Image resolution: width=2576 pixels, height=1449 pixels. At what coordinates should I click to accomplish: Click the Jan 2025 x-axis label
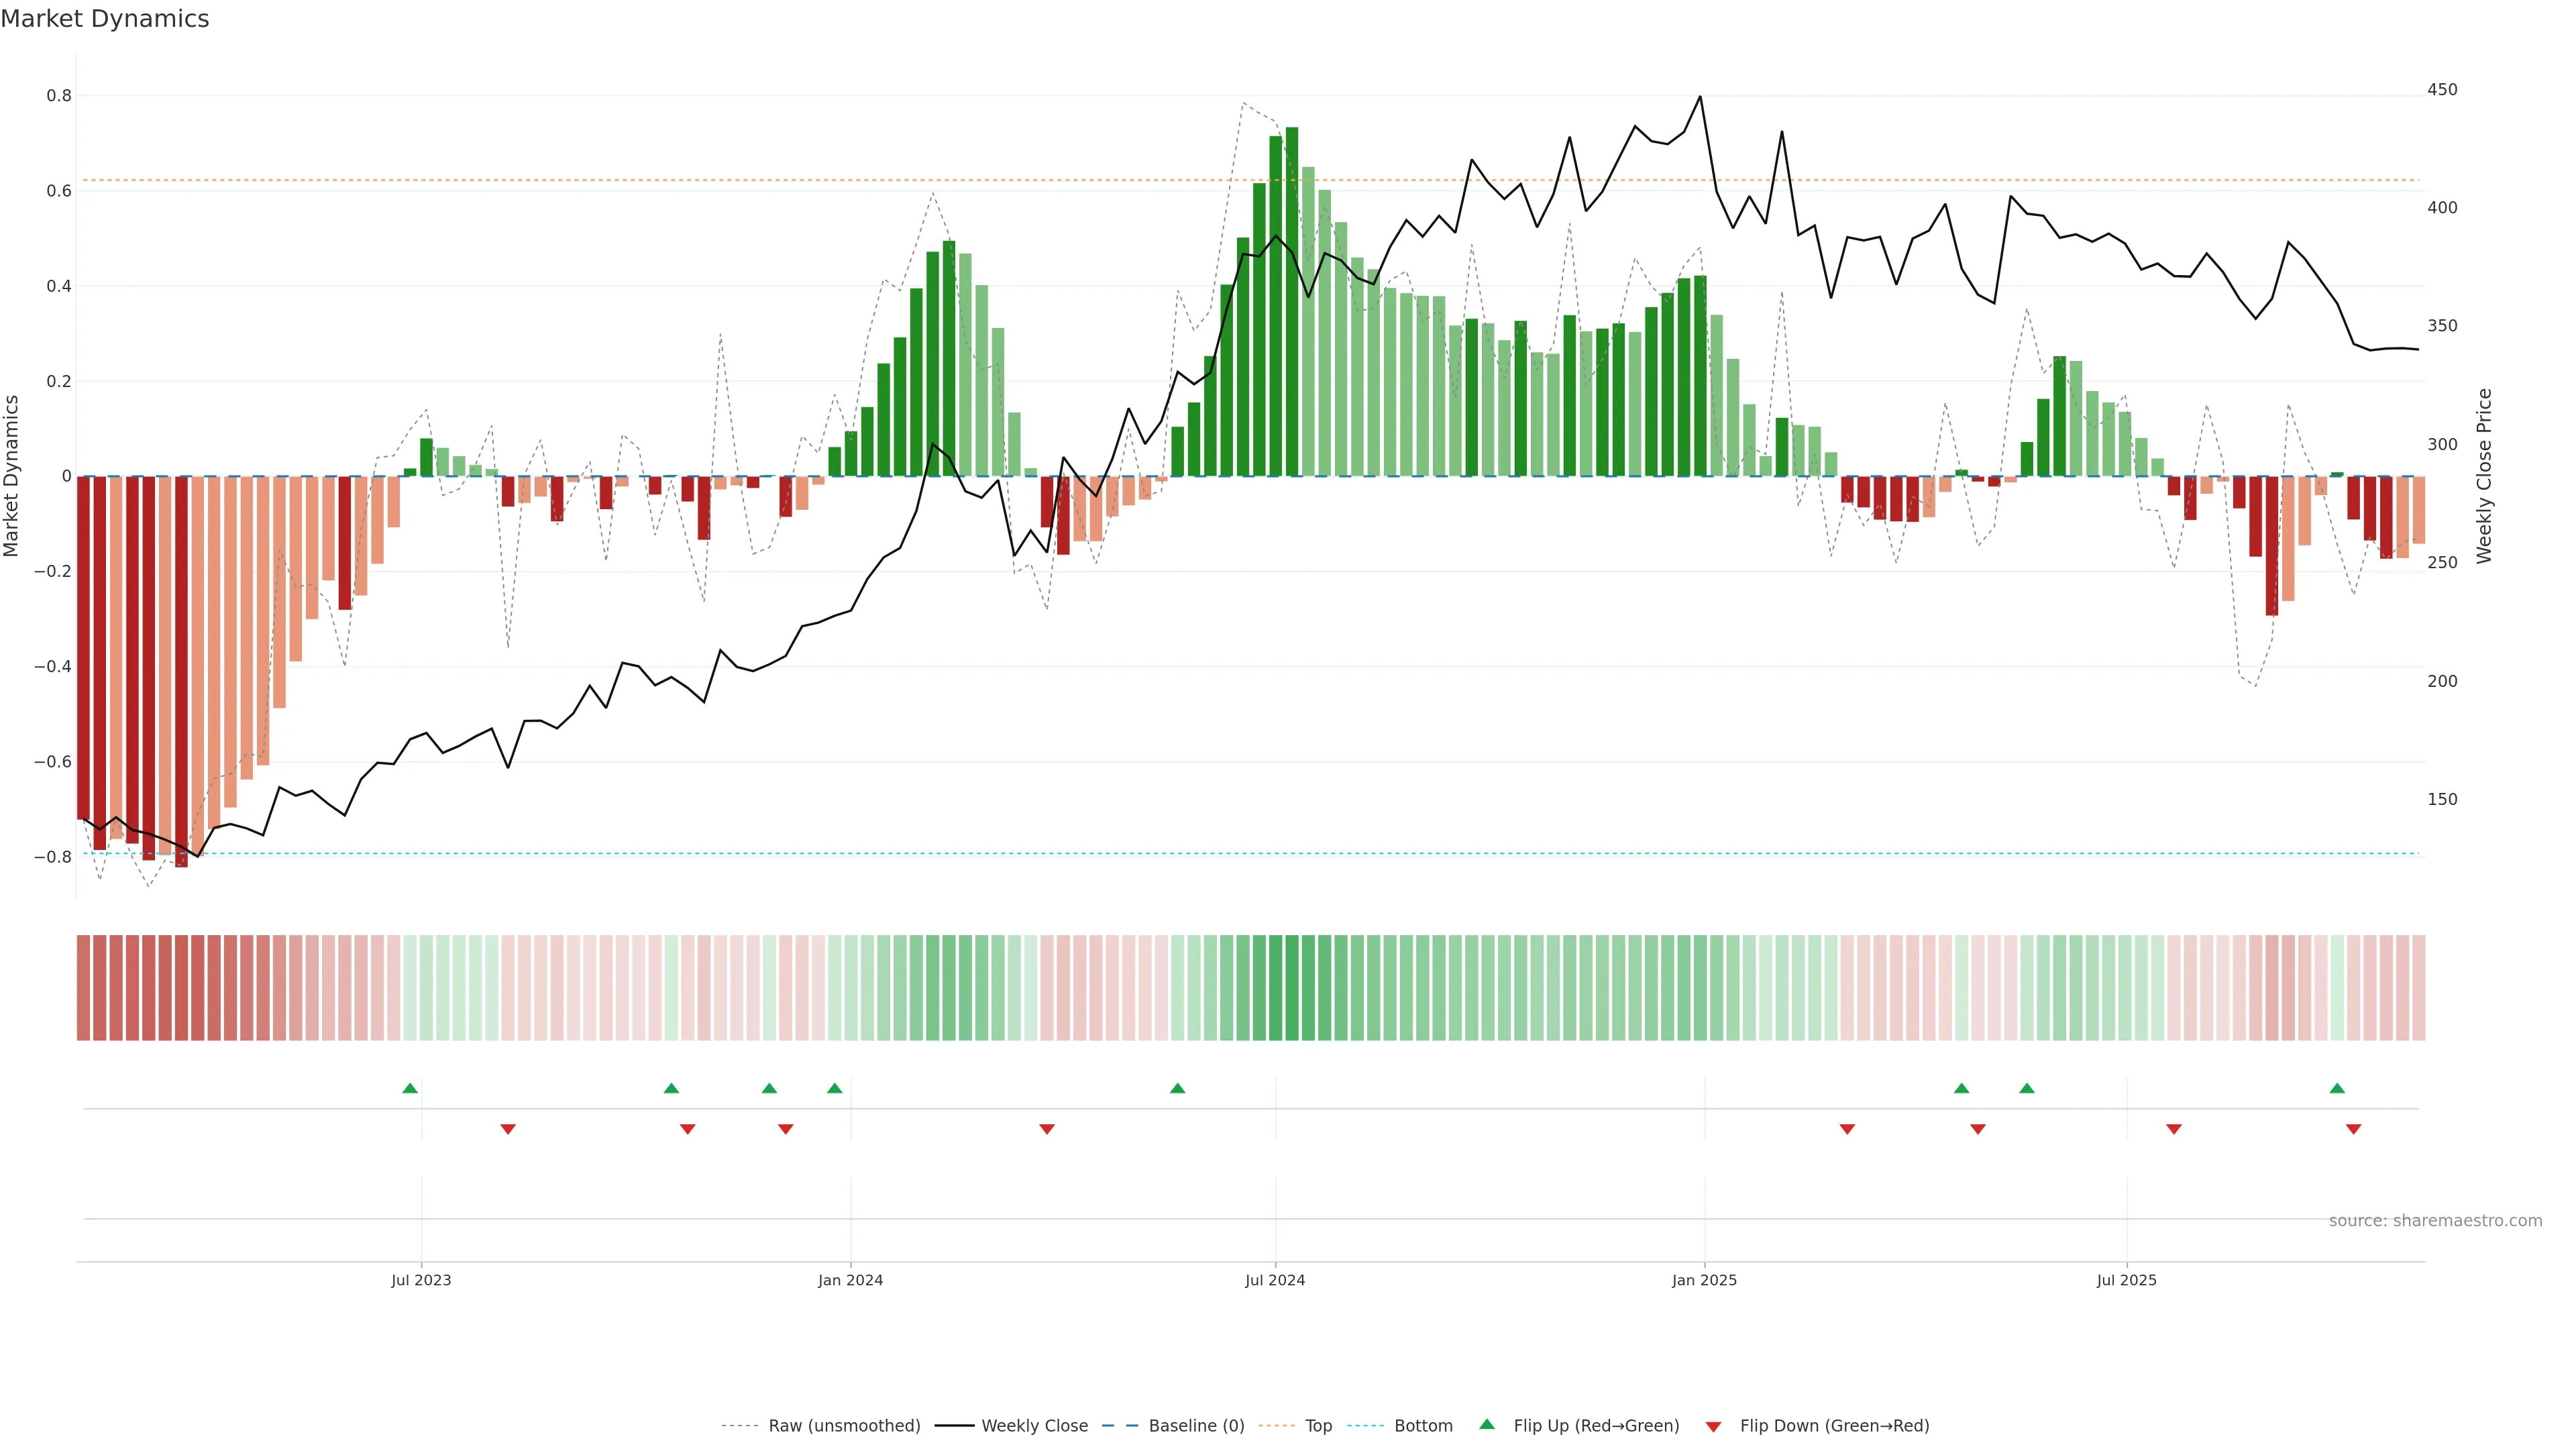coord(1704,1280)
